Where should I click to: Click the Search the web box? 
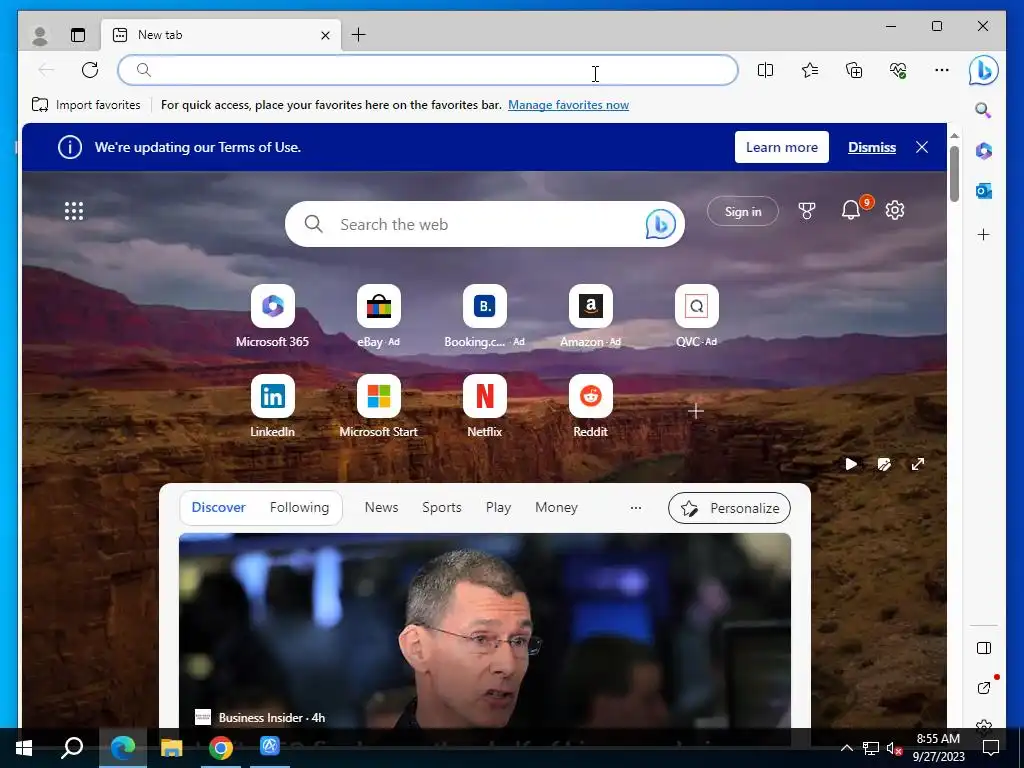click(485, 224)
